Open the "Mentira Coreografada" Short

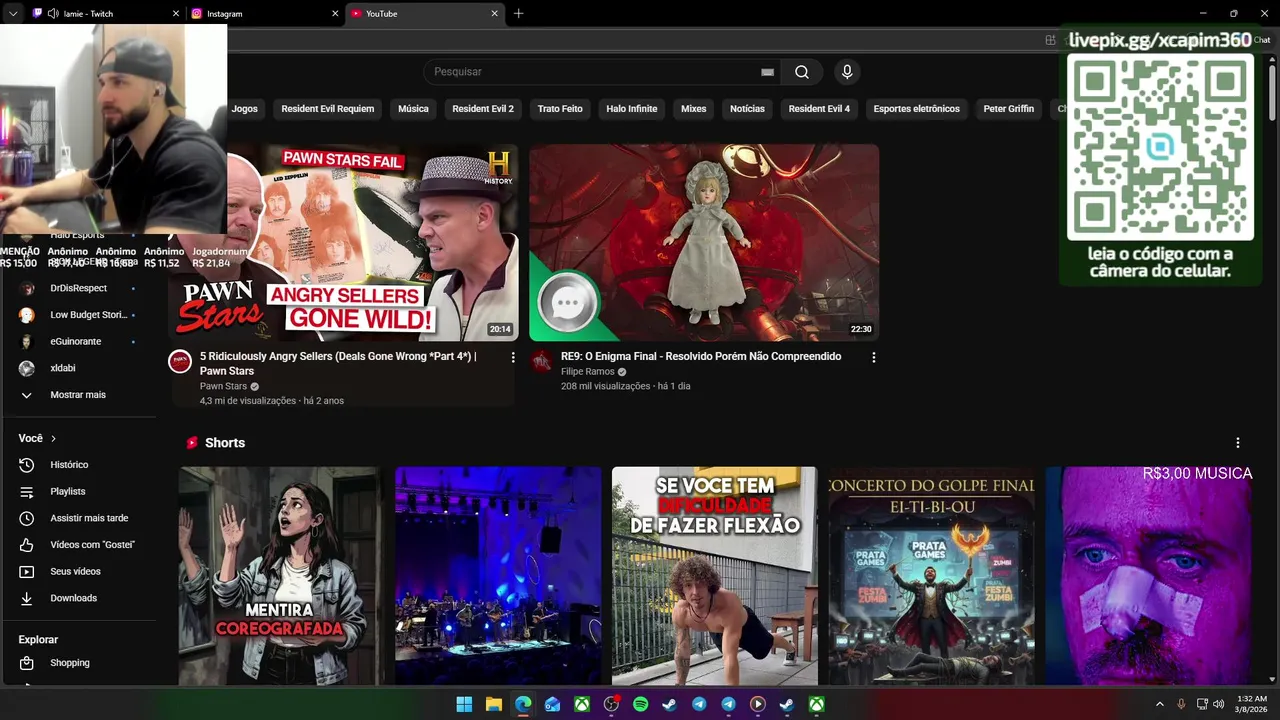coord(280,576)
